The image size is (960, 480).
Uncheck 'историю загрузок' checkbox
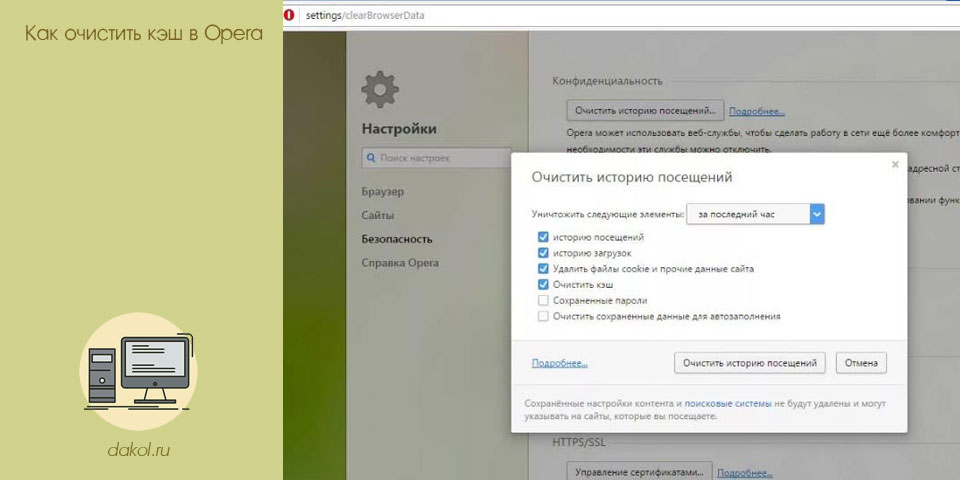(x=542, y=253)
